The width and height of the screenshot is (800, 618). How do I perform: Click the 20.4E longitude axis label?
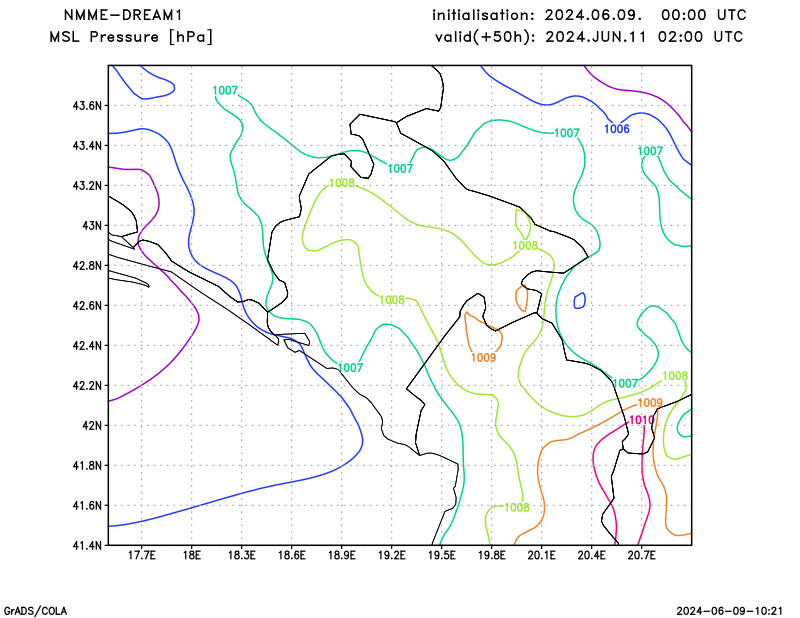click(591, 555)
